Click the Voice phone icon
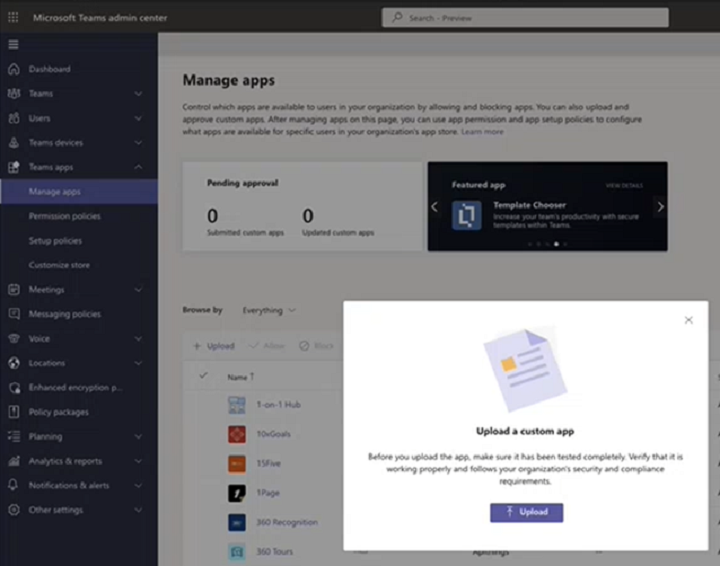This screenshot has height=566, width=720. pyautogui.click(x=13, y=338)
